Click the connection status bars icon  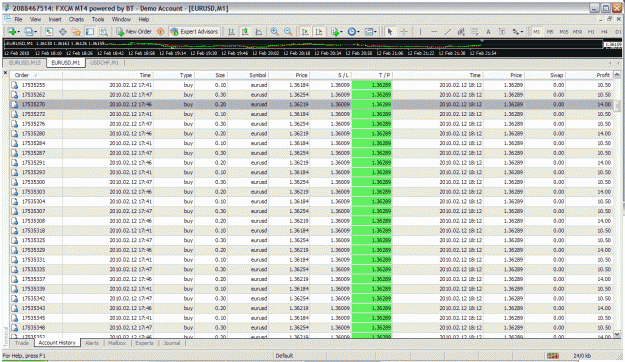click(x=552, y=356)
